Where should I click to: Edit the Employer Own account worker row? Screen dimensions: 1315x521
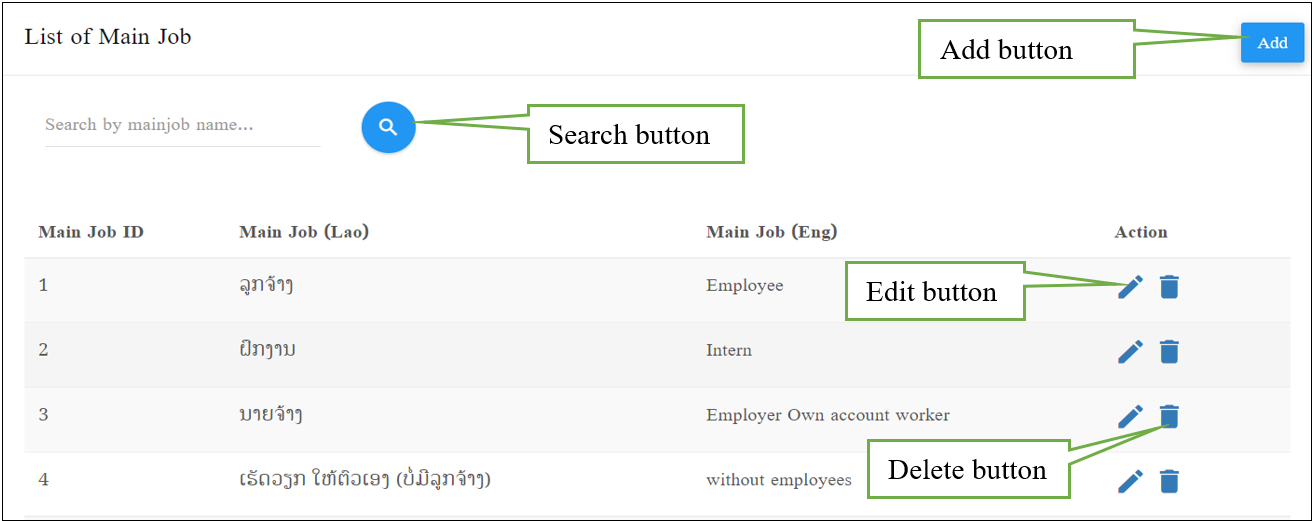[x=1130, y=416]
